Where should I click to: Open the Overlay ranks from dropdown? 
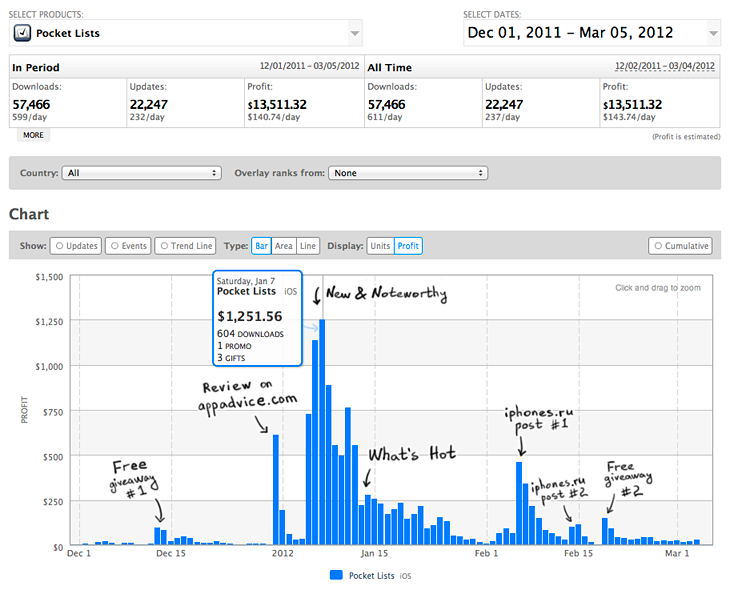tap(408, 173)
